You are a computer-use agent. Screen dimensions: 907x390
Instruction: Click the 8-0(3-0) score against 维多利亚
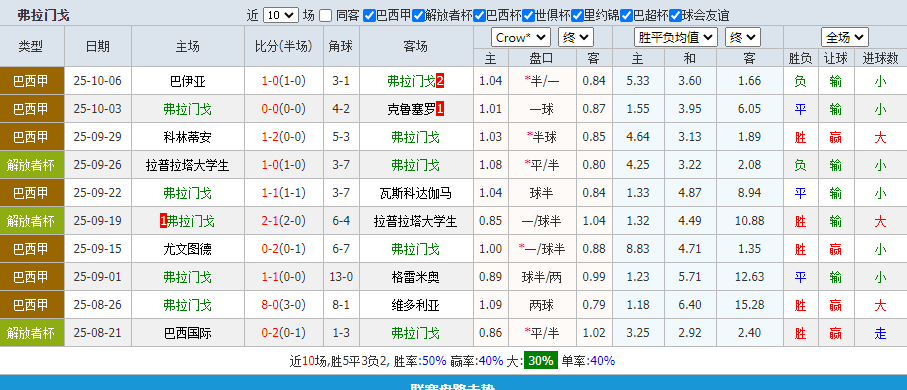coord(284,305)
